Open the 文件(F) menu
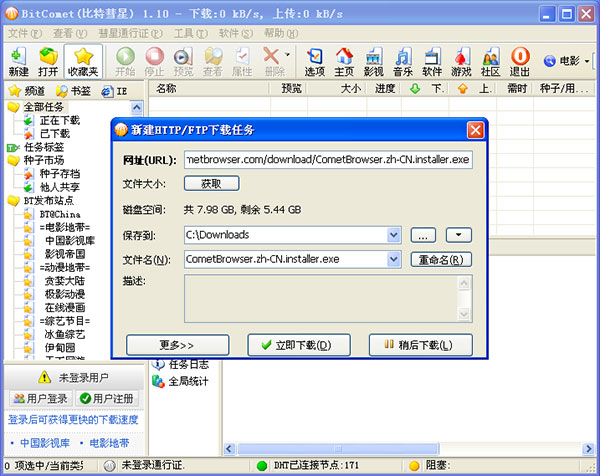The image size is (600, 476). 25,34
